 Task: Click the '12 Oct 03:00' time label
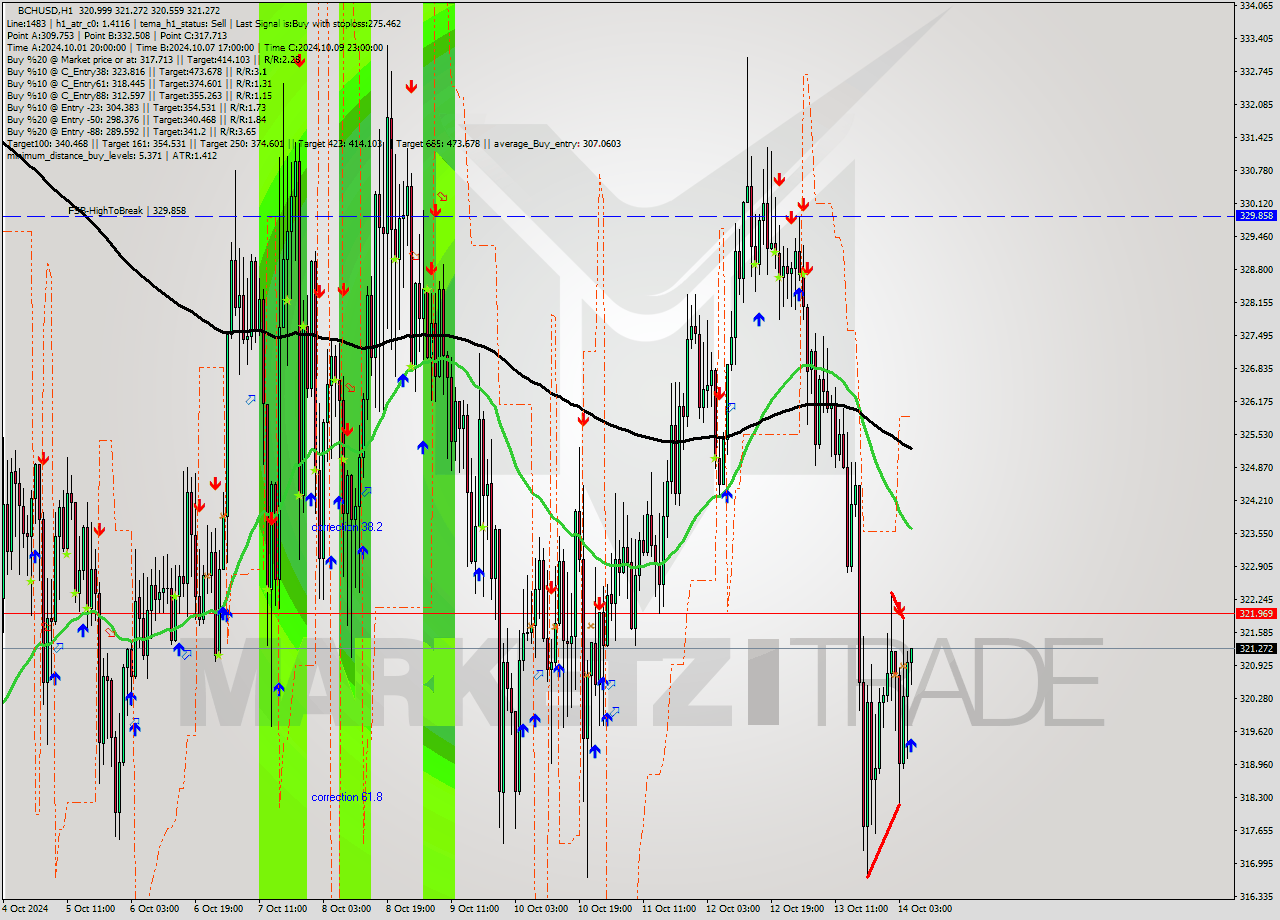(x=732, y=909)
